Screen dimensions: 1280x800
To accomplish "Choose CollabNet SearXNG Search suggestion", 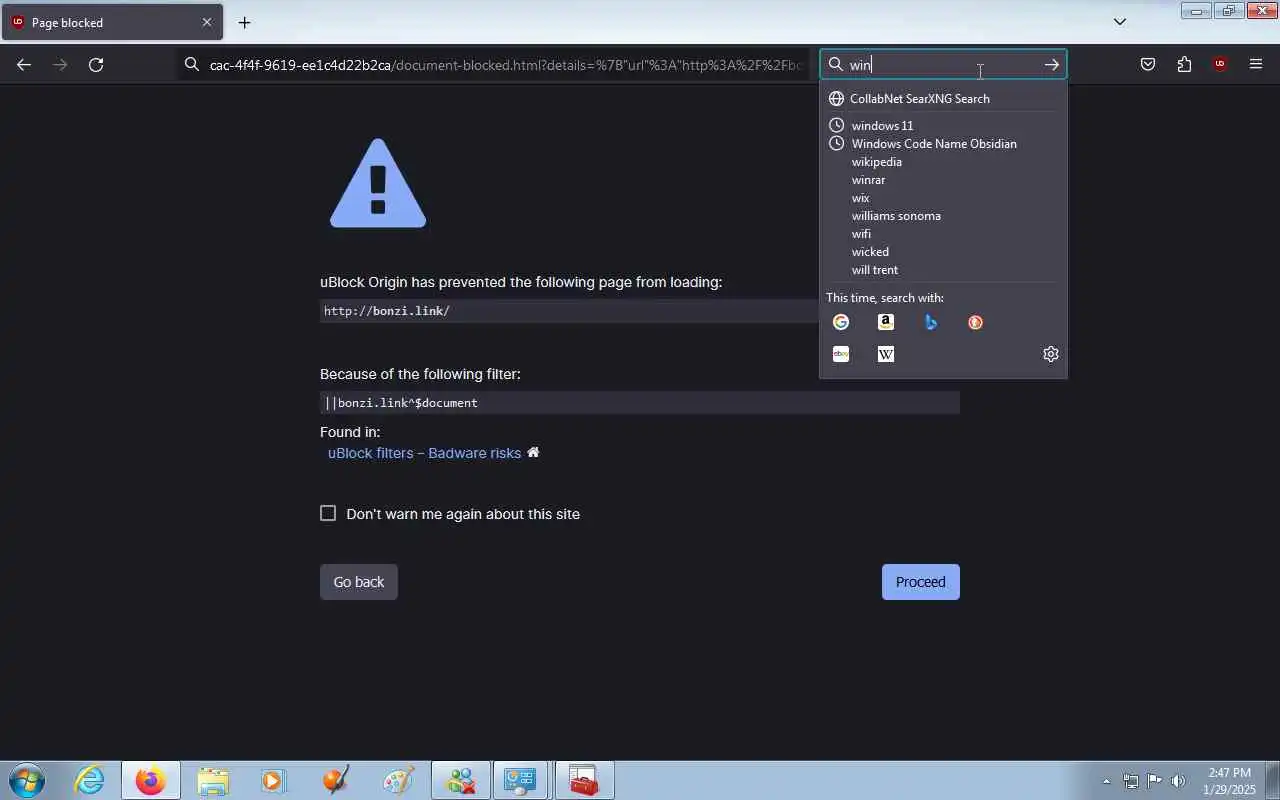I will [943, 98].
